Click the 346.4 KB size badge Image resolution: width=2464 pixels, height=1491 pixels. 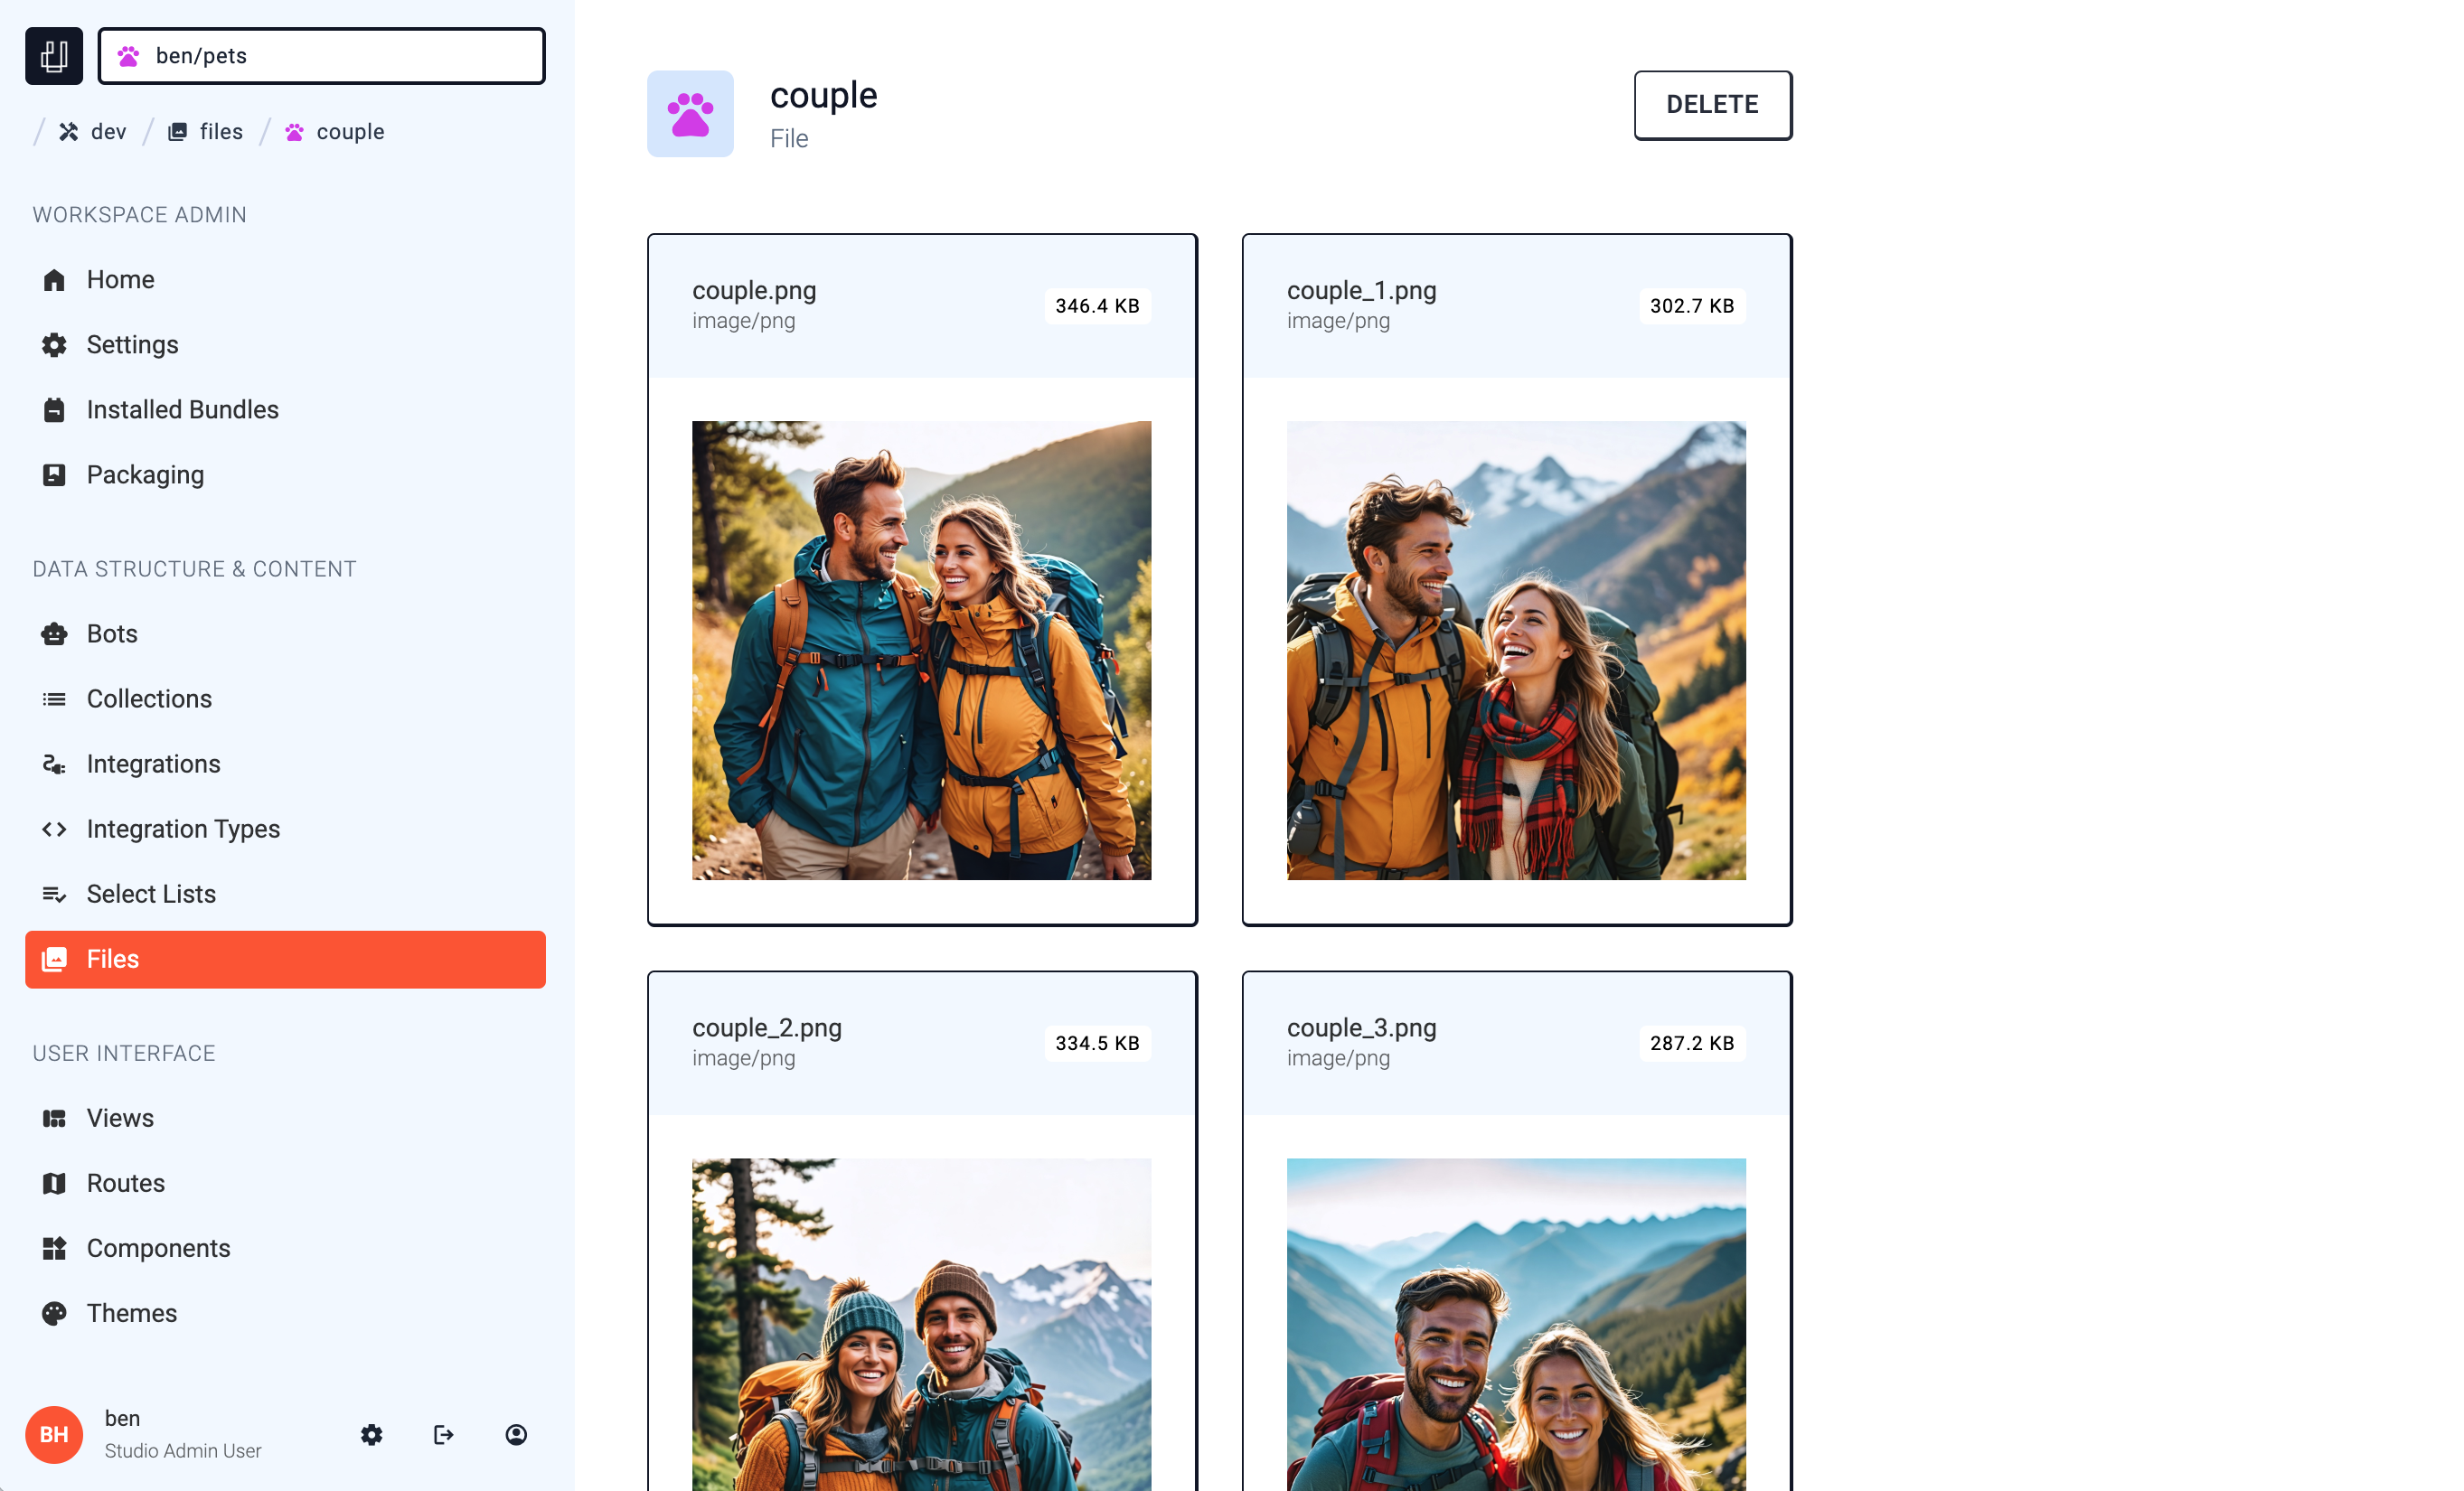[x=1097, y=306]
